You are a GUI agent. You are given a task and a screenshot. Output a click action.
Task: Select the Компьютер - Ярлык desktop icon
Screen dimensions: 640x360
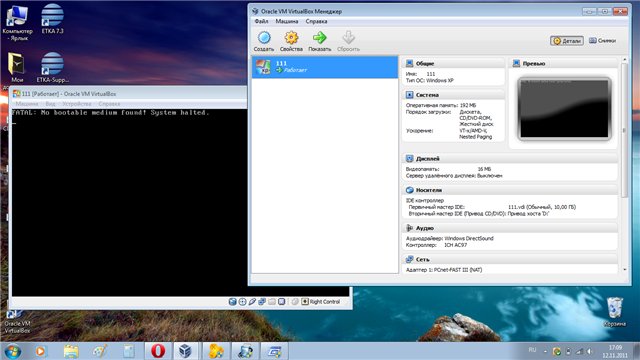coord(17,22)
